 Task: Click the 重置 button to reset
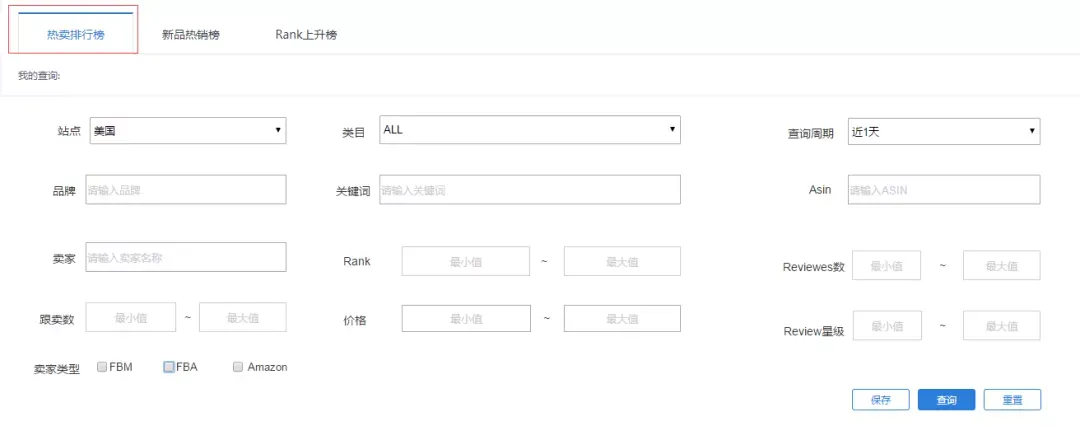click(1012, 400)
